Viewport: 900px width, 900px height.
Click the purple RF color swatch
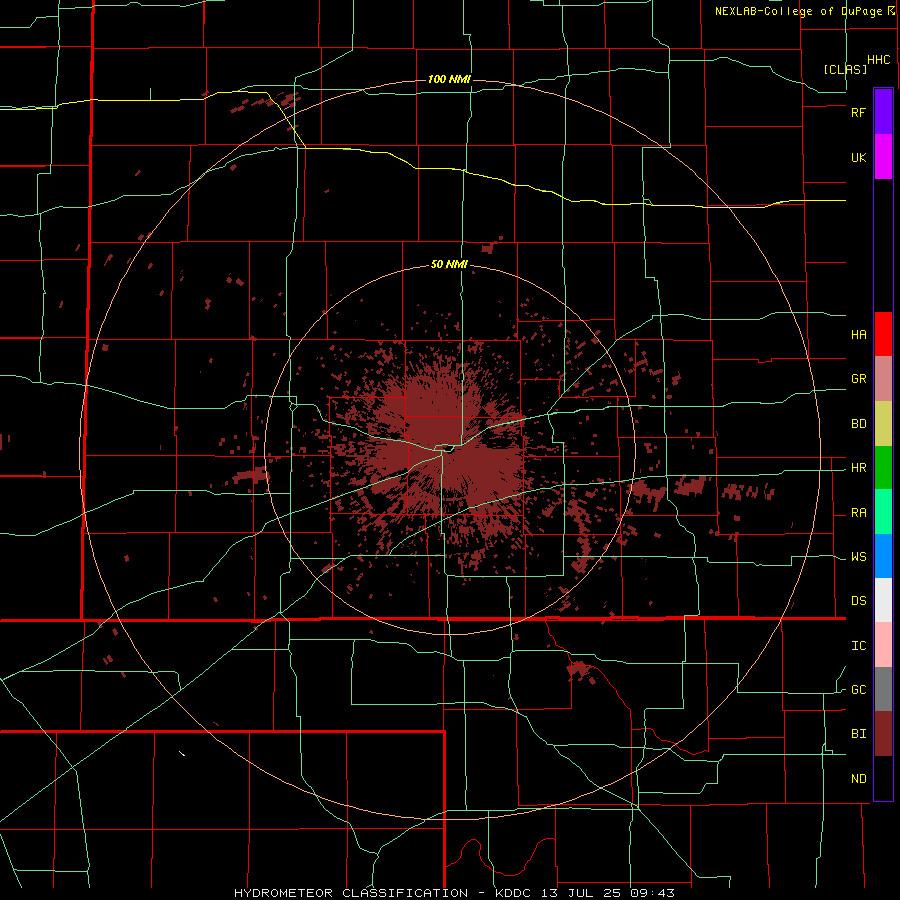883,111
